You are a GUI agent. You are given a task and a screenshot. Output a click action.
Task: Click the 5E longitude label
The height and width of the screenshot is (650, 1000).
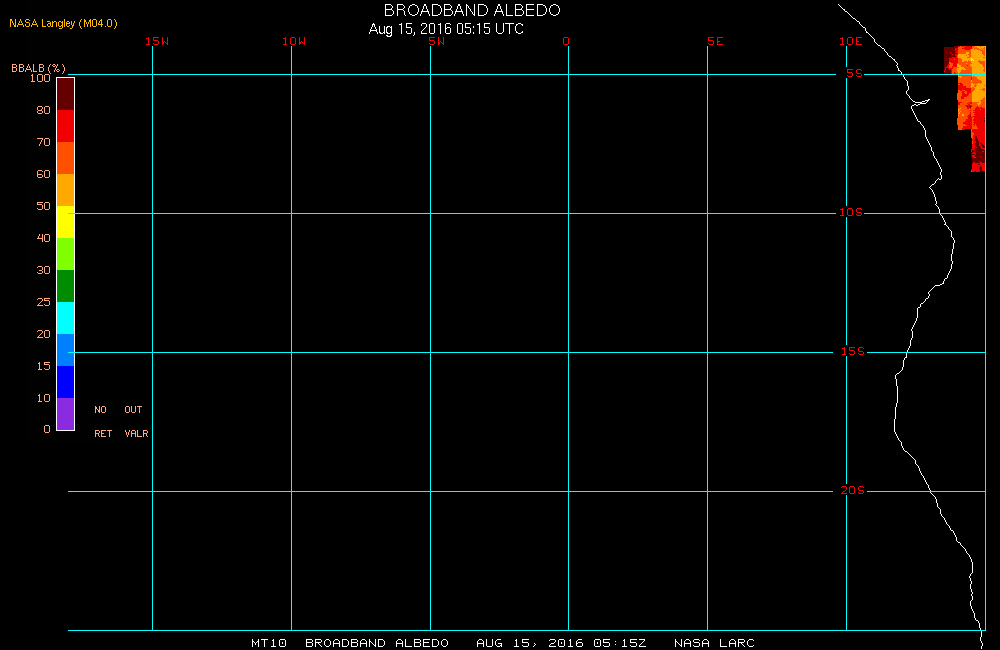[x=715, y=41]
